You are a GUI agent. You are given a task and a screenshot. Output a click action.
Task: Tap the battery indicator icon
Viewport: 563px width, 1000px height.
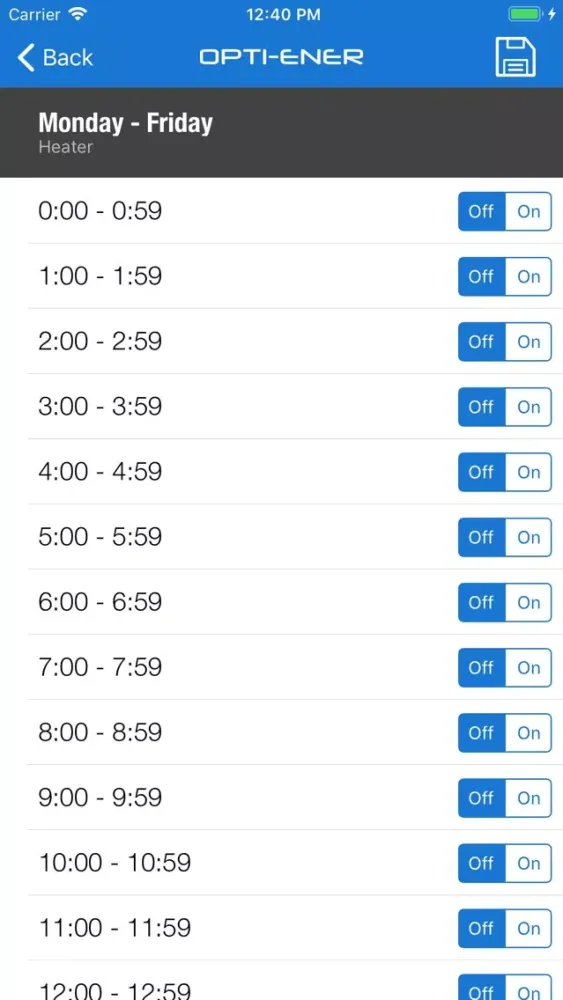coord(525,14)
